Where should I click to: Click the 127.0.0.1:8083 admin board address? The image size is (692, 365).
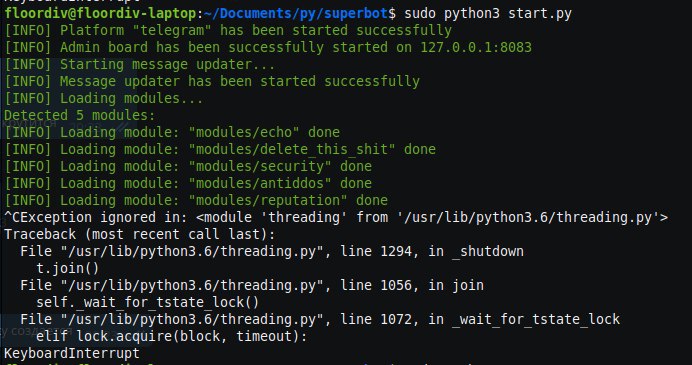pyautogui.click(x=476, y=47)
